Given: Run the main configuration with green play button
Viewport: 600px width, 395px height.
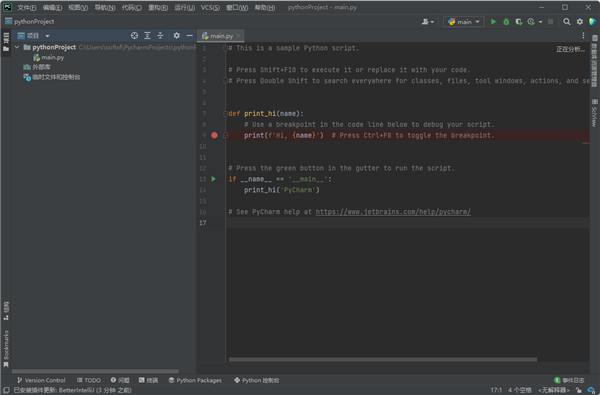Looking at the screenshot, I should pos(493,22).
